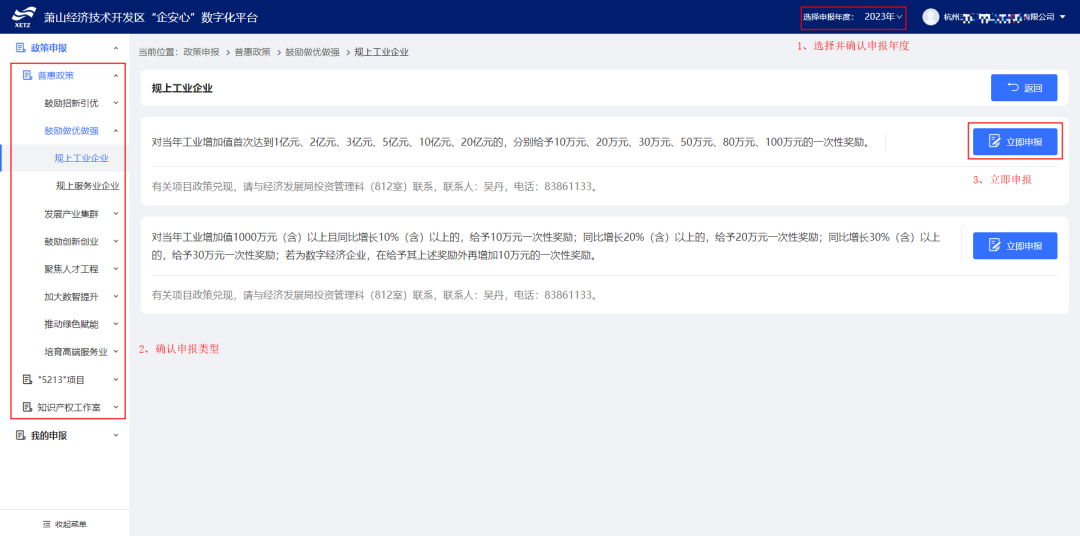The width and height of the screenshot is (1080, 536).
Task: Click the company name in the header
Action: pyautogui.click(x=998, y=17)
